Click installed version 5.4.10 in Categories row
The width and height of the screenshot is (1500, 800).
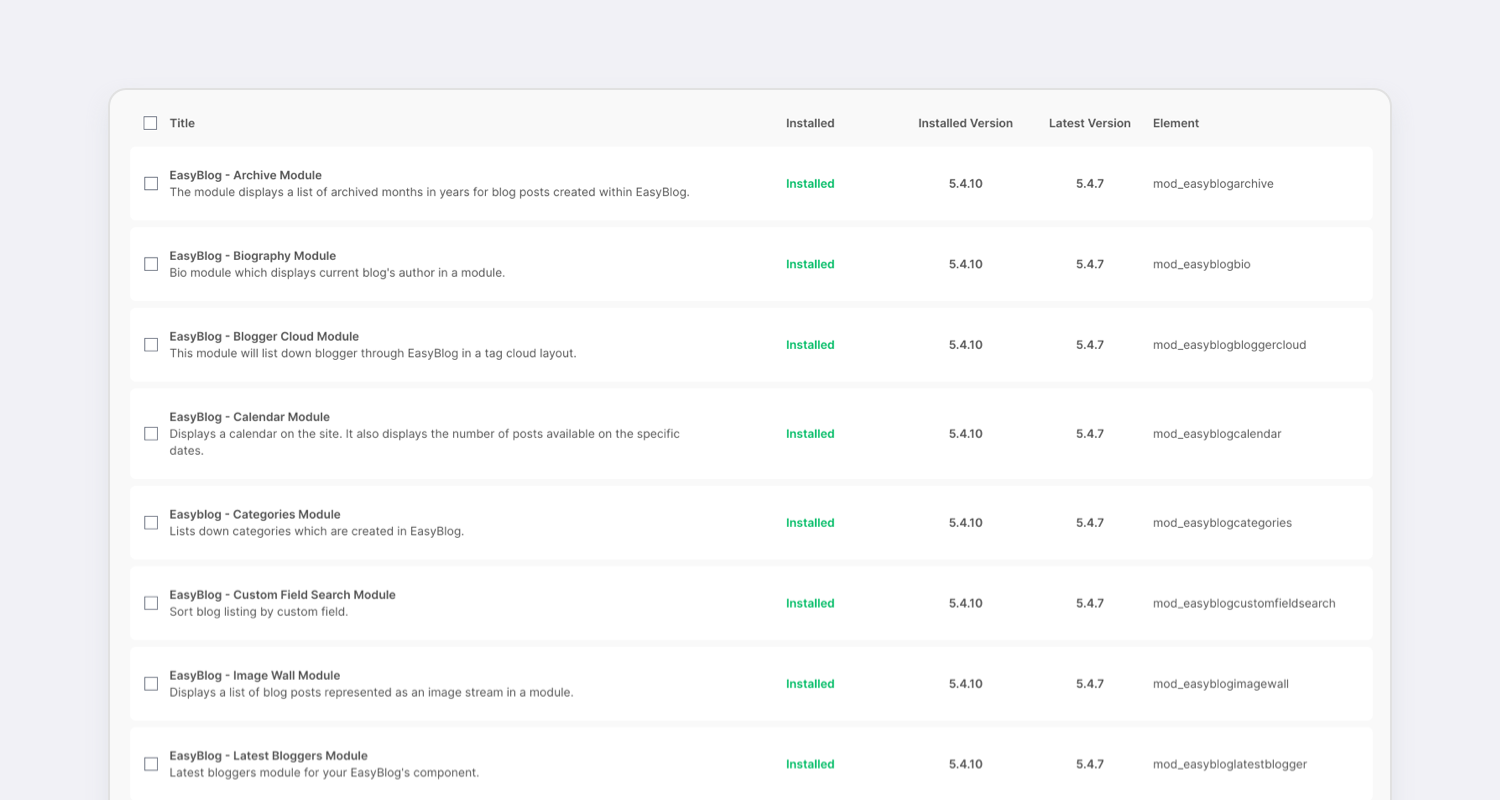click(x=965, y=523)
